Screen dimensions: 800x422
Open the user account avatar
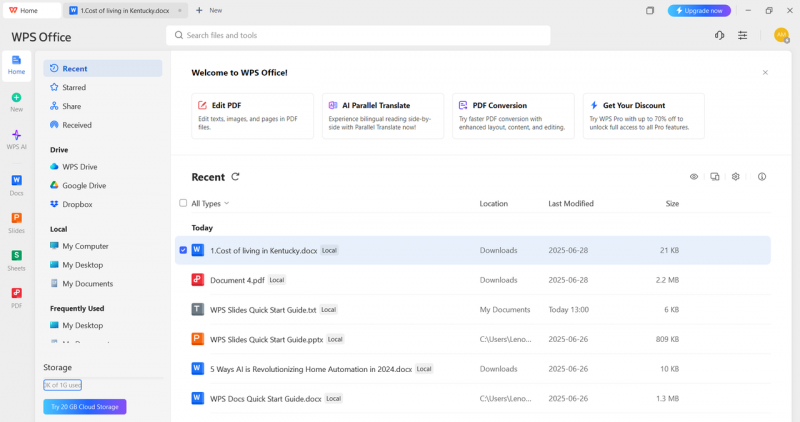[x=781, y=35]
